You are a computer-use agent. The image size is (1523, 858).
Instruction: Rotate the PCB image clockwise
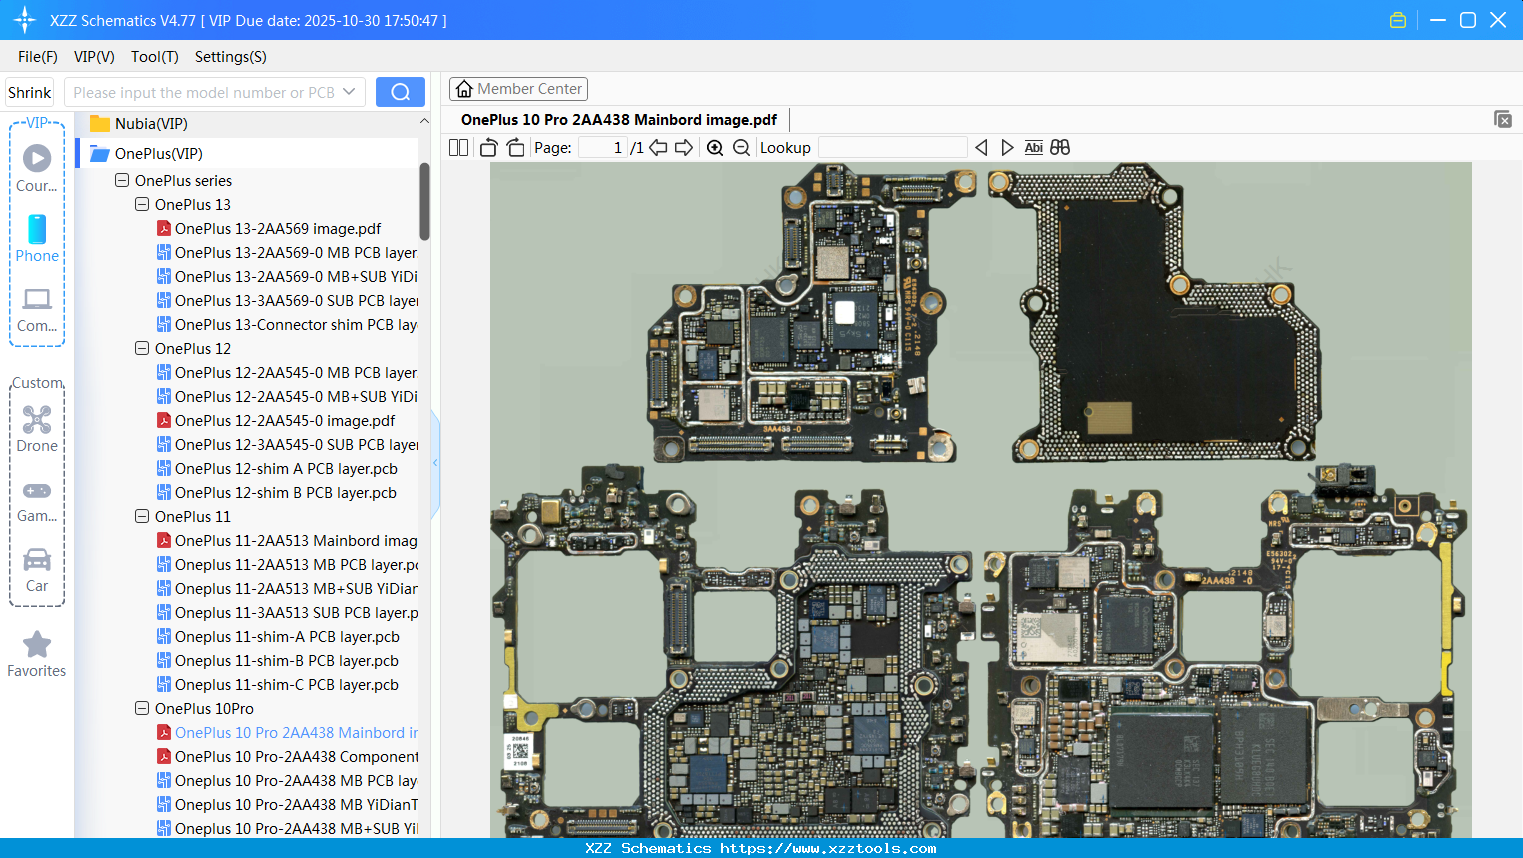(515, 147)
